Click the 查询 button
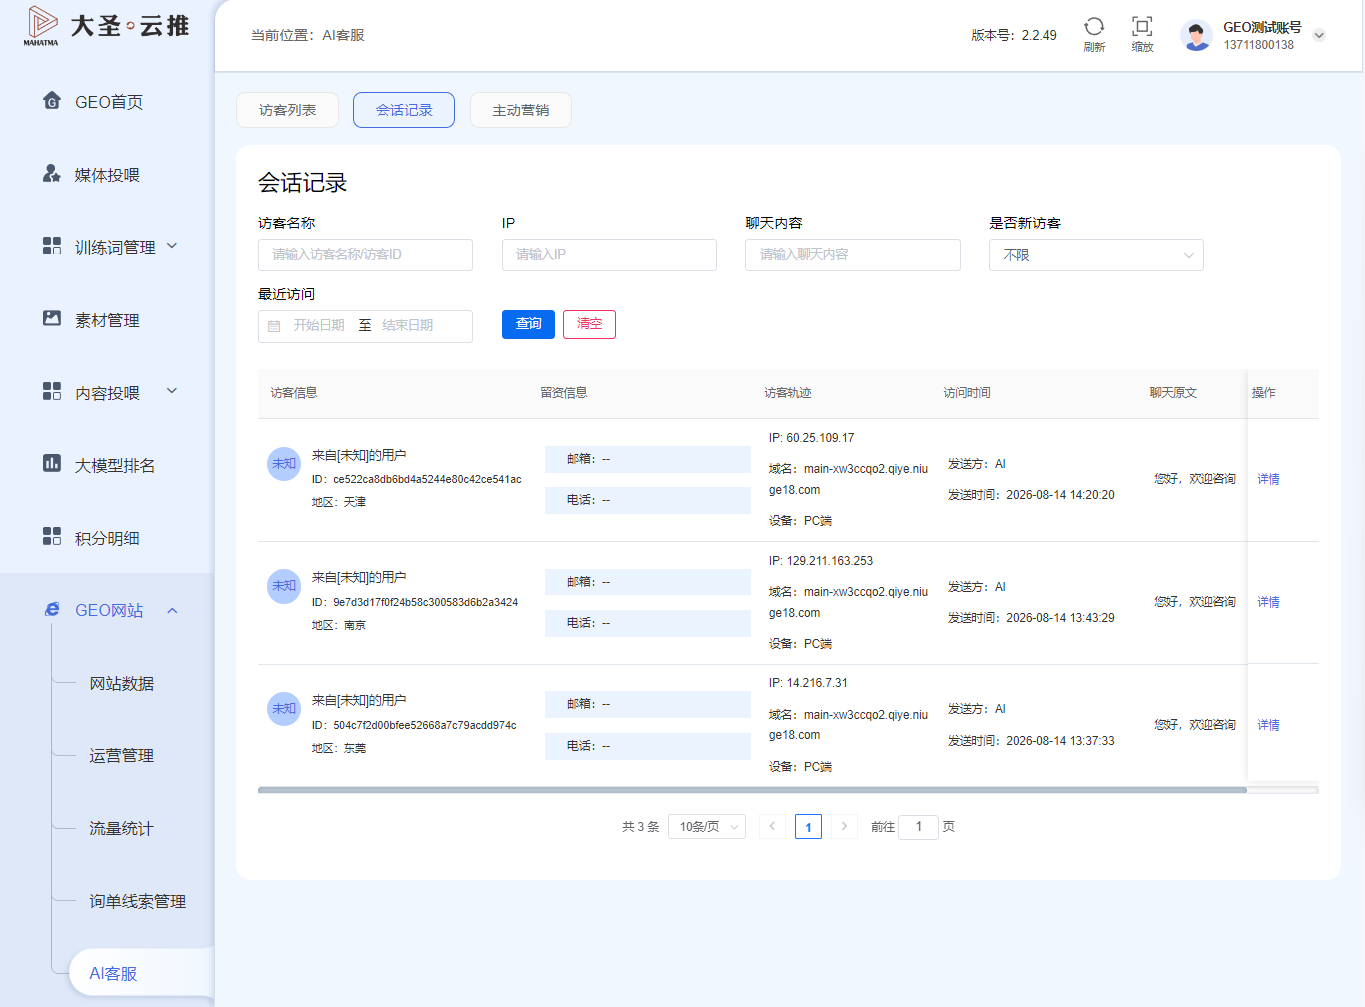The image size is (1365, 1007). (528, 324)
